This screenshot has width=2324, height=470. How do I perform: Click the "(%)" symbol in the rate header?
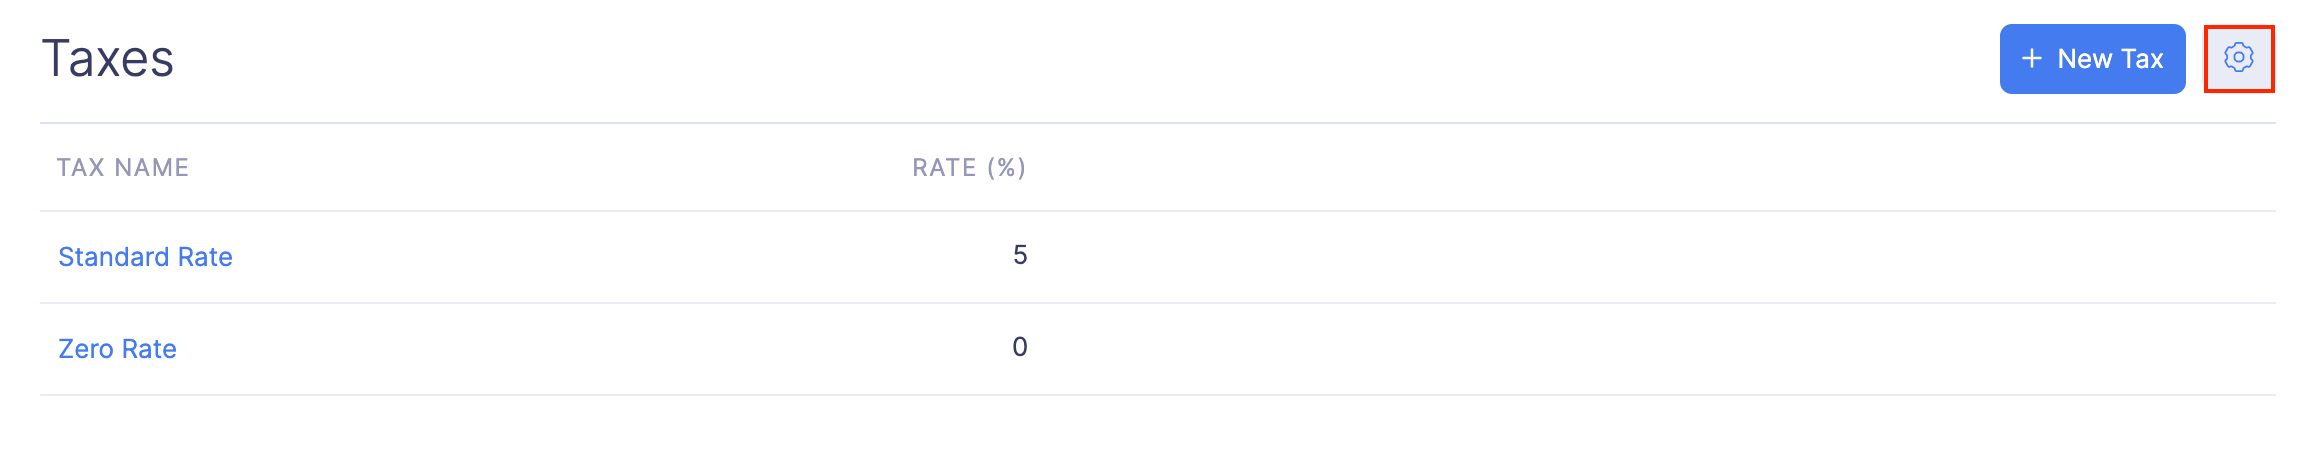tap(1006, 167)
